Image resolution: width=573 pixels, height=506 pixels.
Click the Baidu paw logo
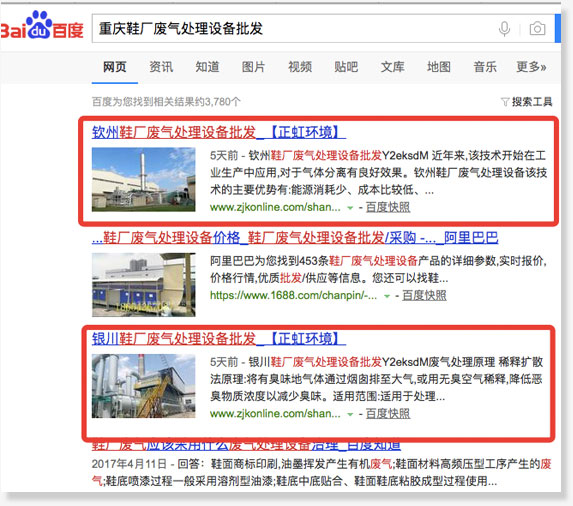pos(39,25)
